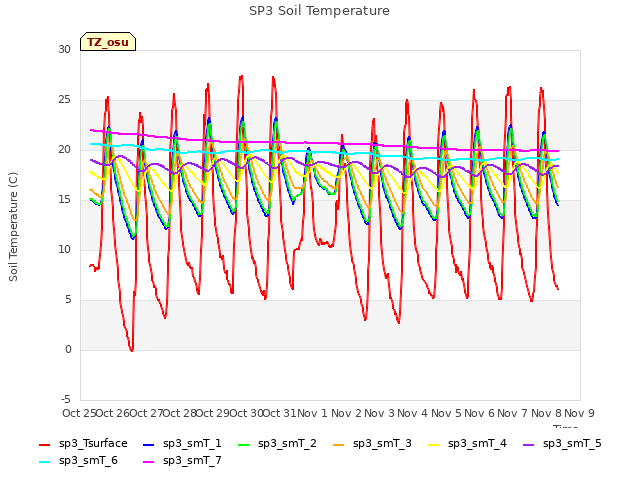This screenshot has width=640, height=480.
Task: Click the purple sp3_smT_5 legend swatch
Action: 529,444
